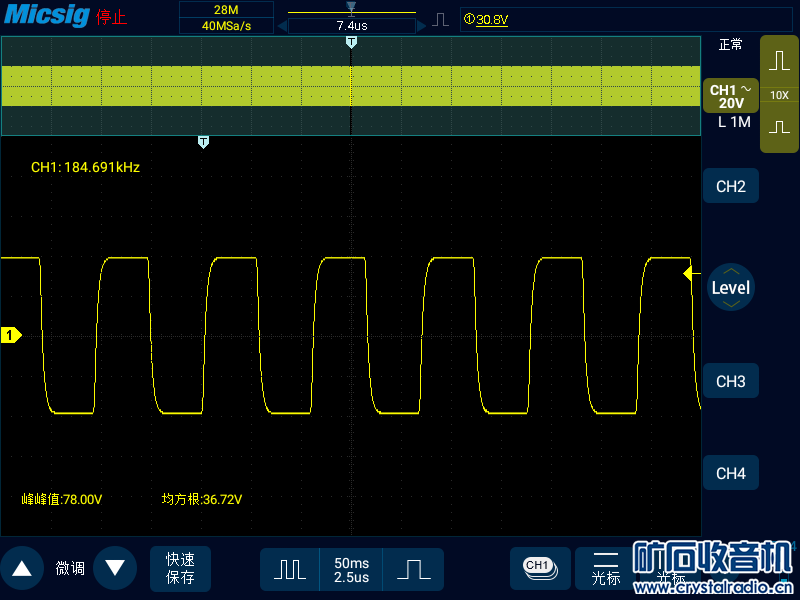Raise trigger level with Level up chevron
Screen dimensions: 800x600
731,271
